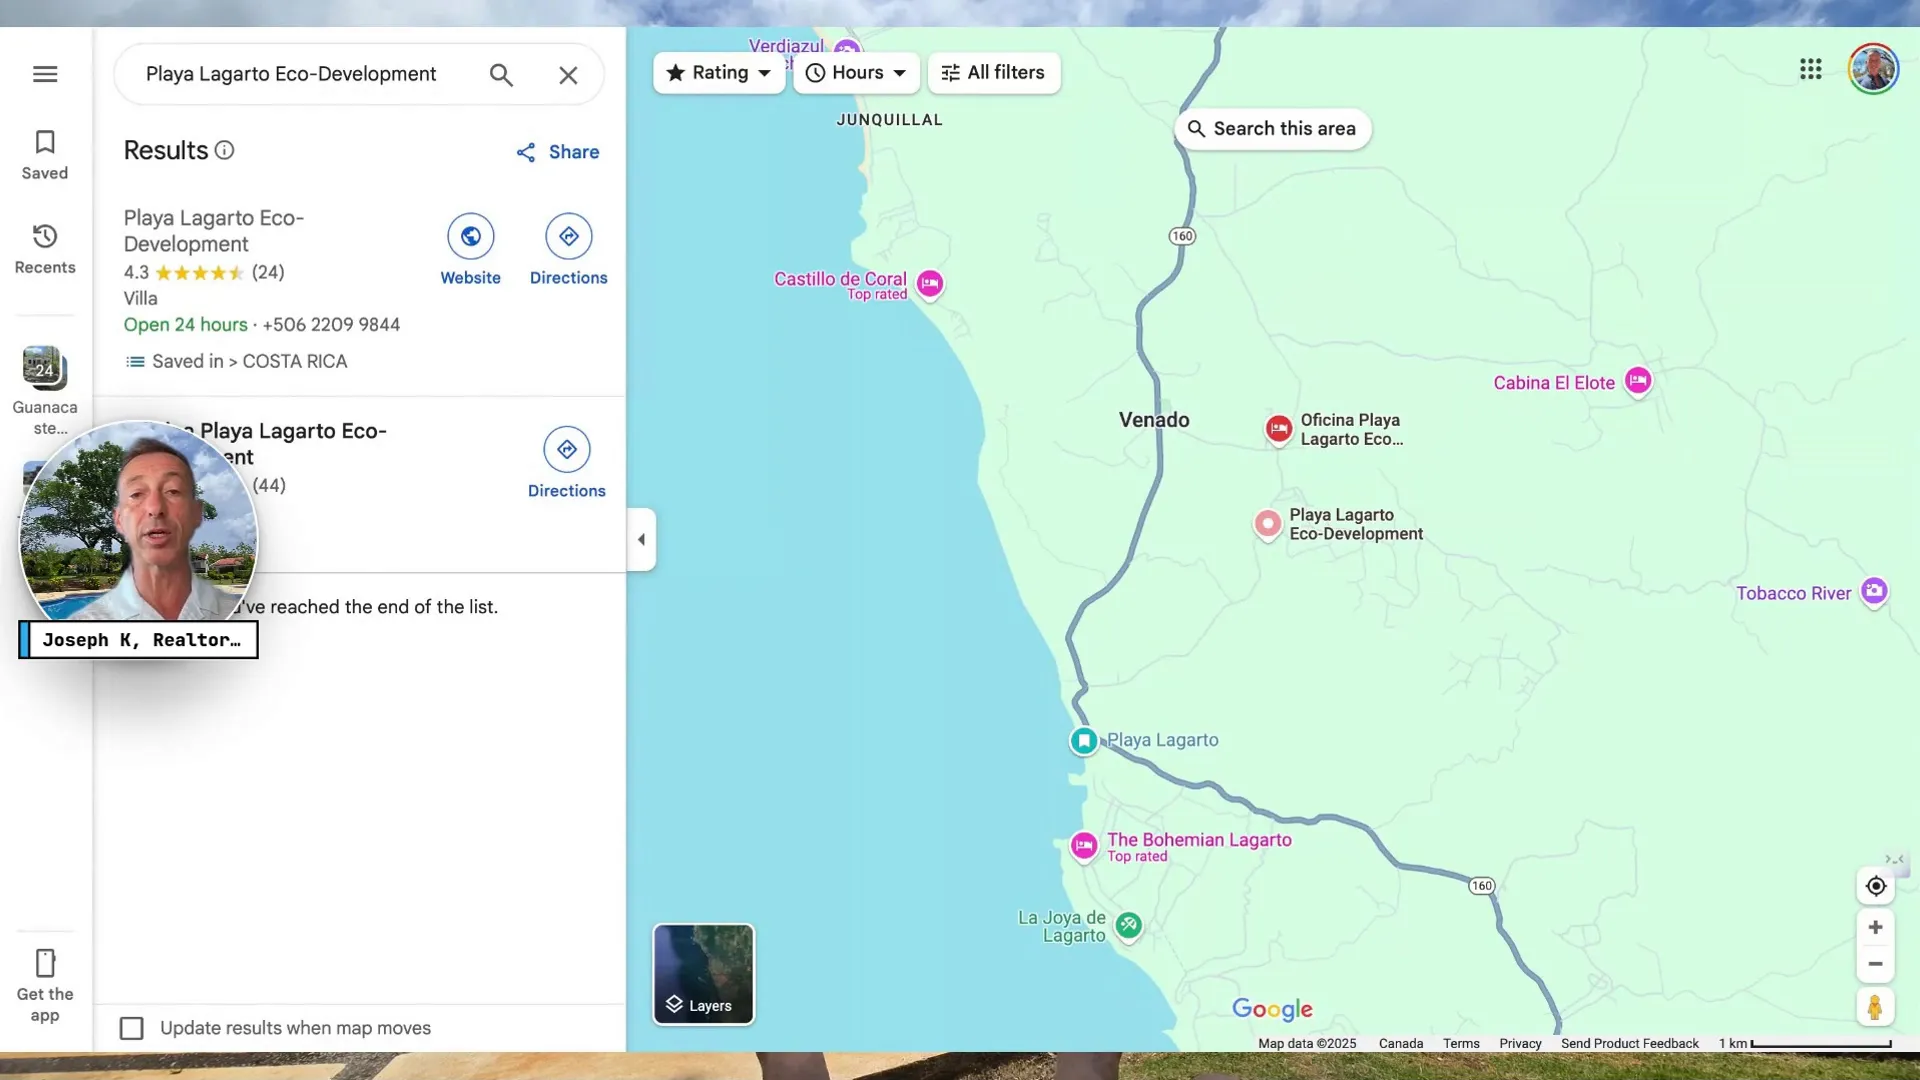Image resolution: width=1920 pixels, height=1080 pixels.
Task: Zoom in on the map
Action: coord(1875,928)
